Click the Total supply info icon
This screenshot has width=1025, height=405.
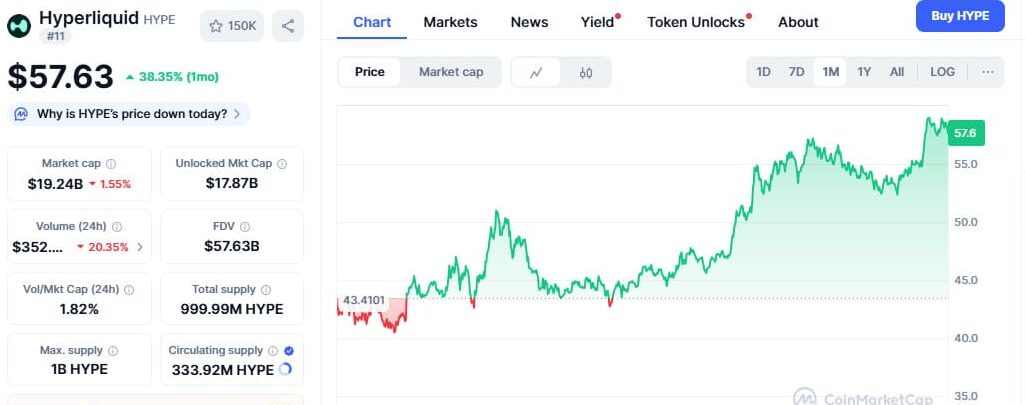click(x=267, y=289)
